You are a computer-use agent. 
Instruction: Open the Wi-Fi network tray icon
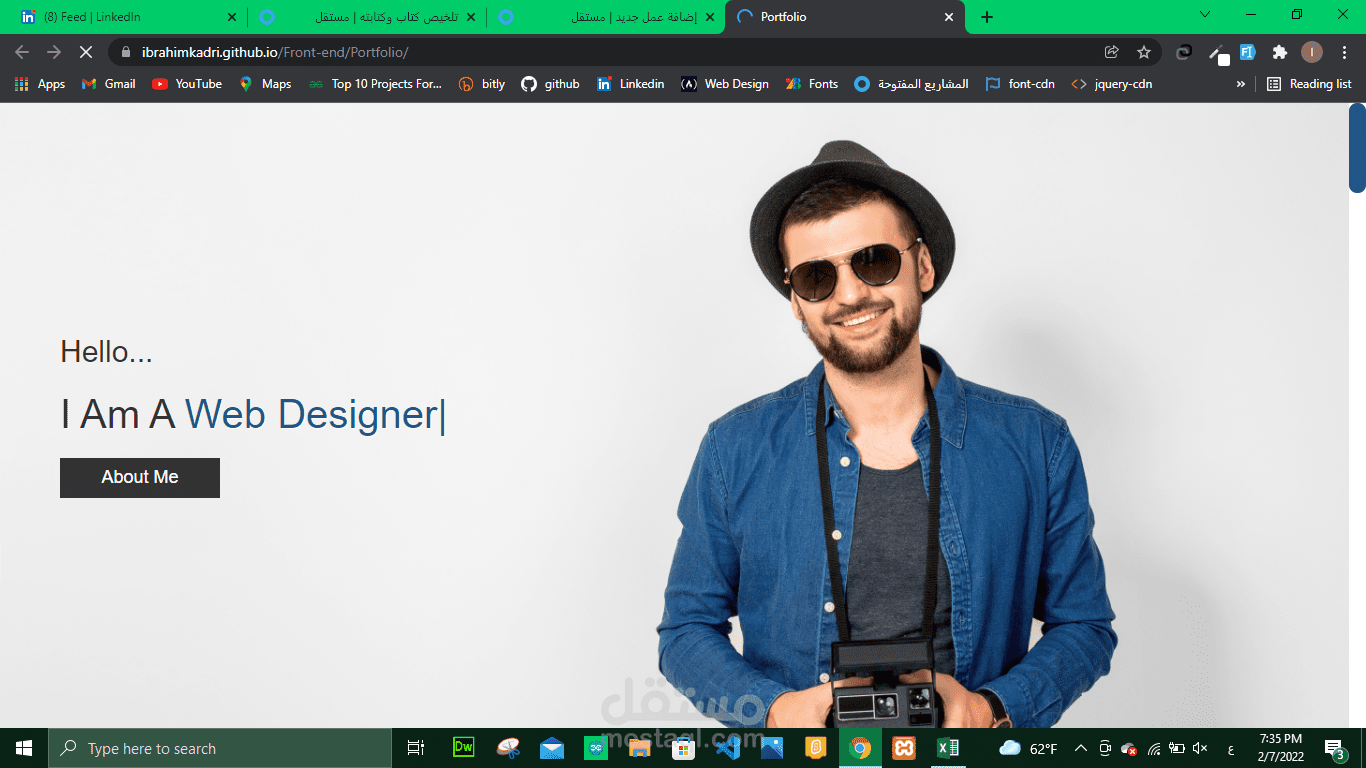(x=1154, y=748)
